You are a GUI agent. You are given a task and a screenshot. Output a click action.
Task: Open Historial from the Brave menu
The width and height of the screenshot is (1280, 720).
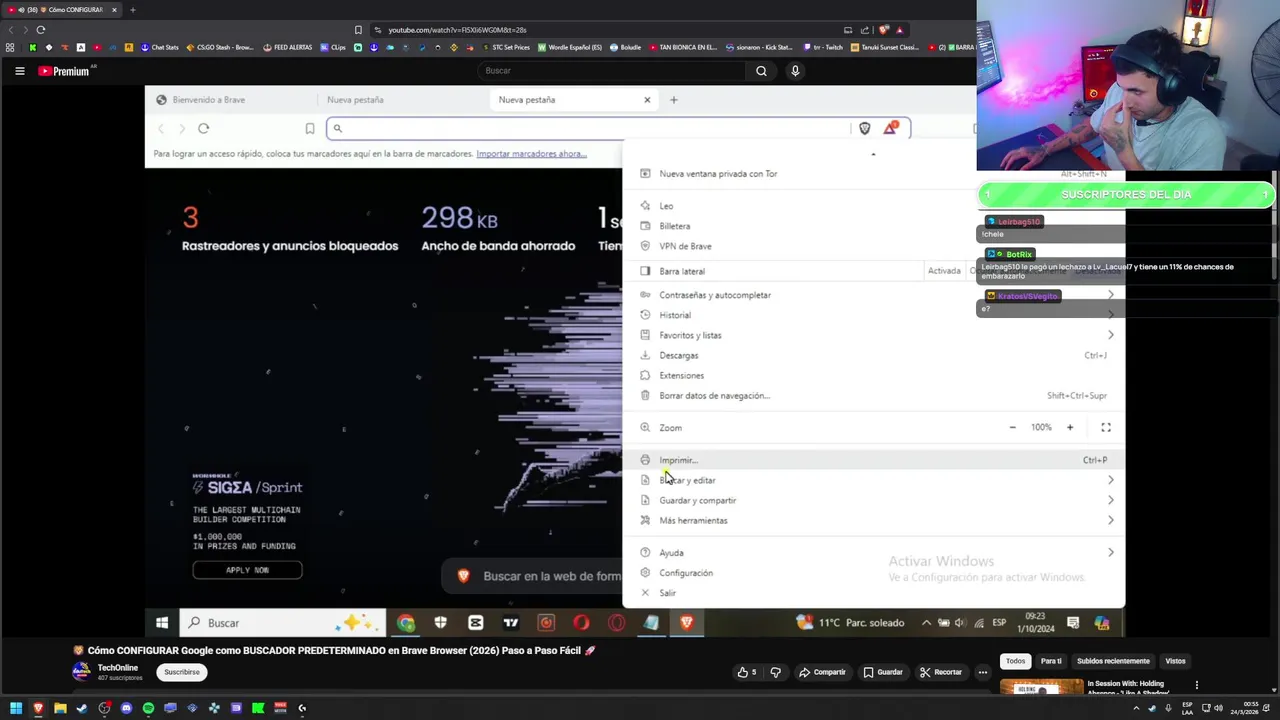click(x=874, y=315)
